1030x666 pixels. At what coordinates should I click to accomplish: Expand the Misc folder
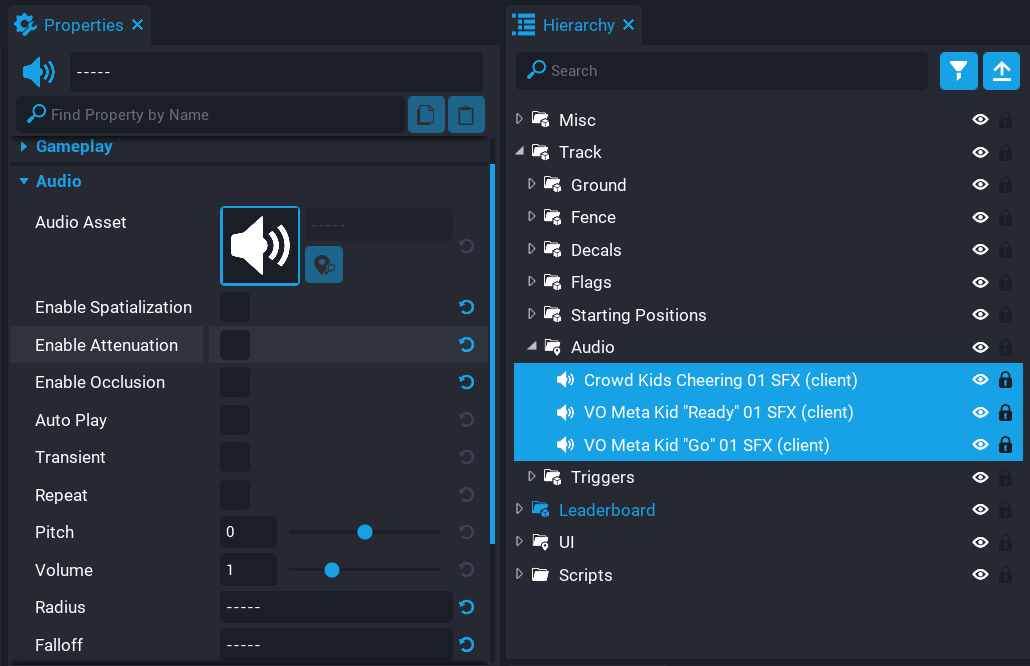[519, 120]
